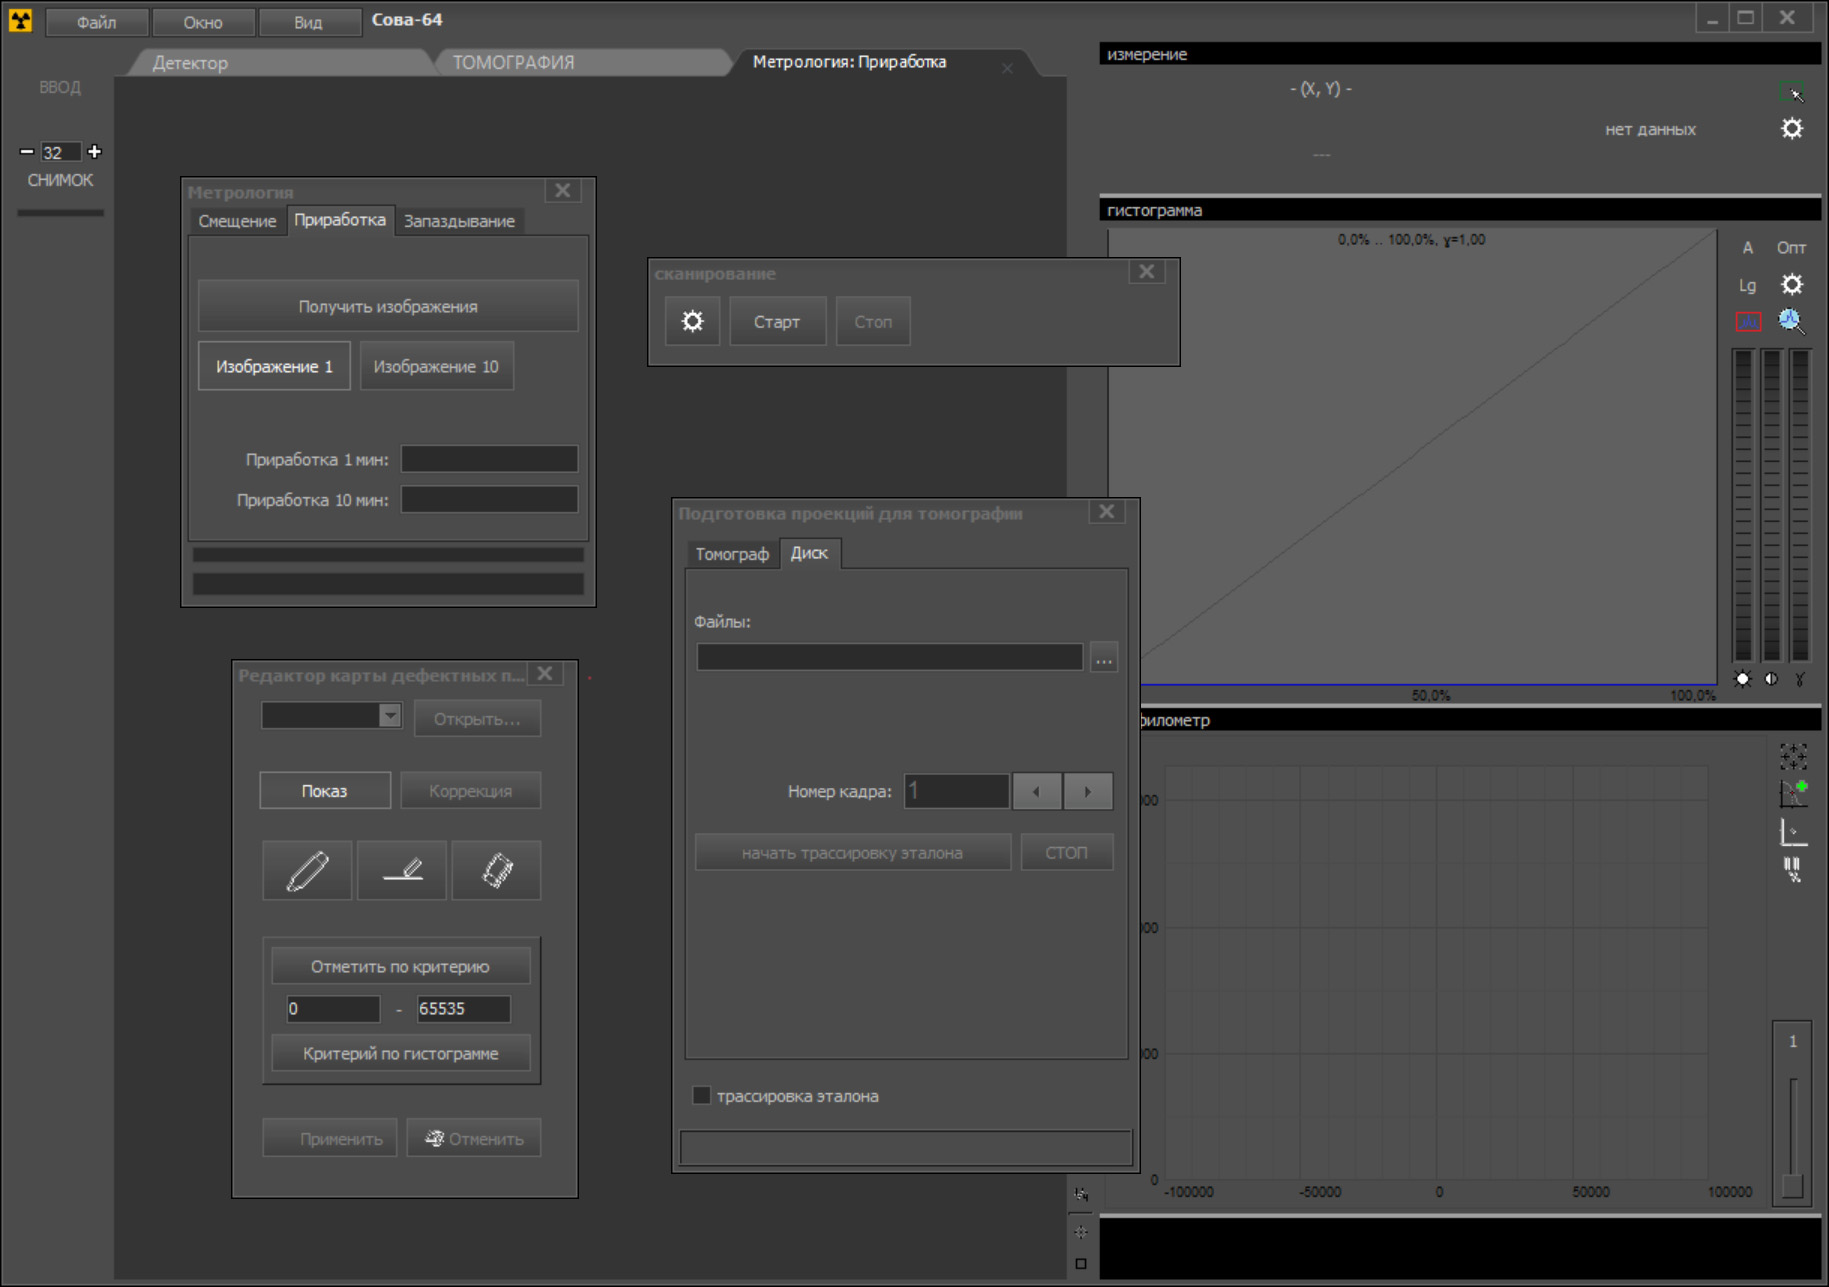Open histogram settings gear
1829x1287 pixels.
pos(1791,285)
